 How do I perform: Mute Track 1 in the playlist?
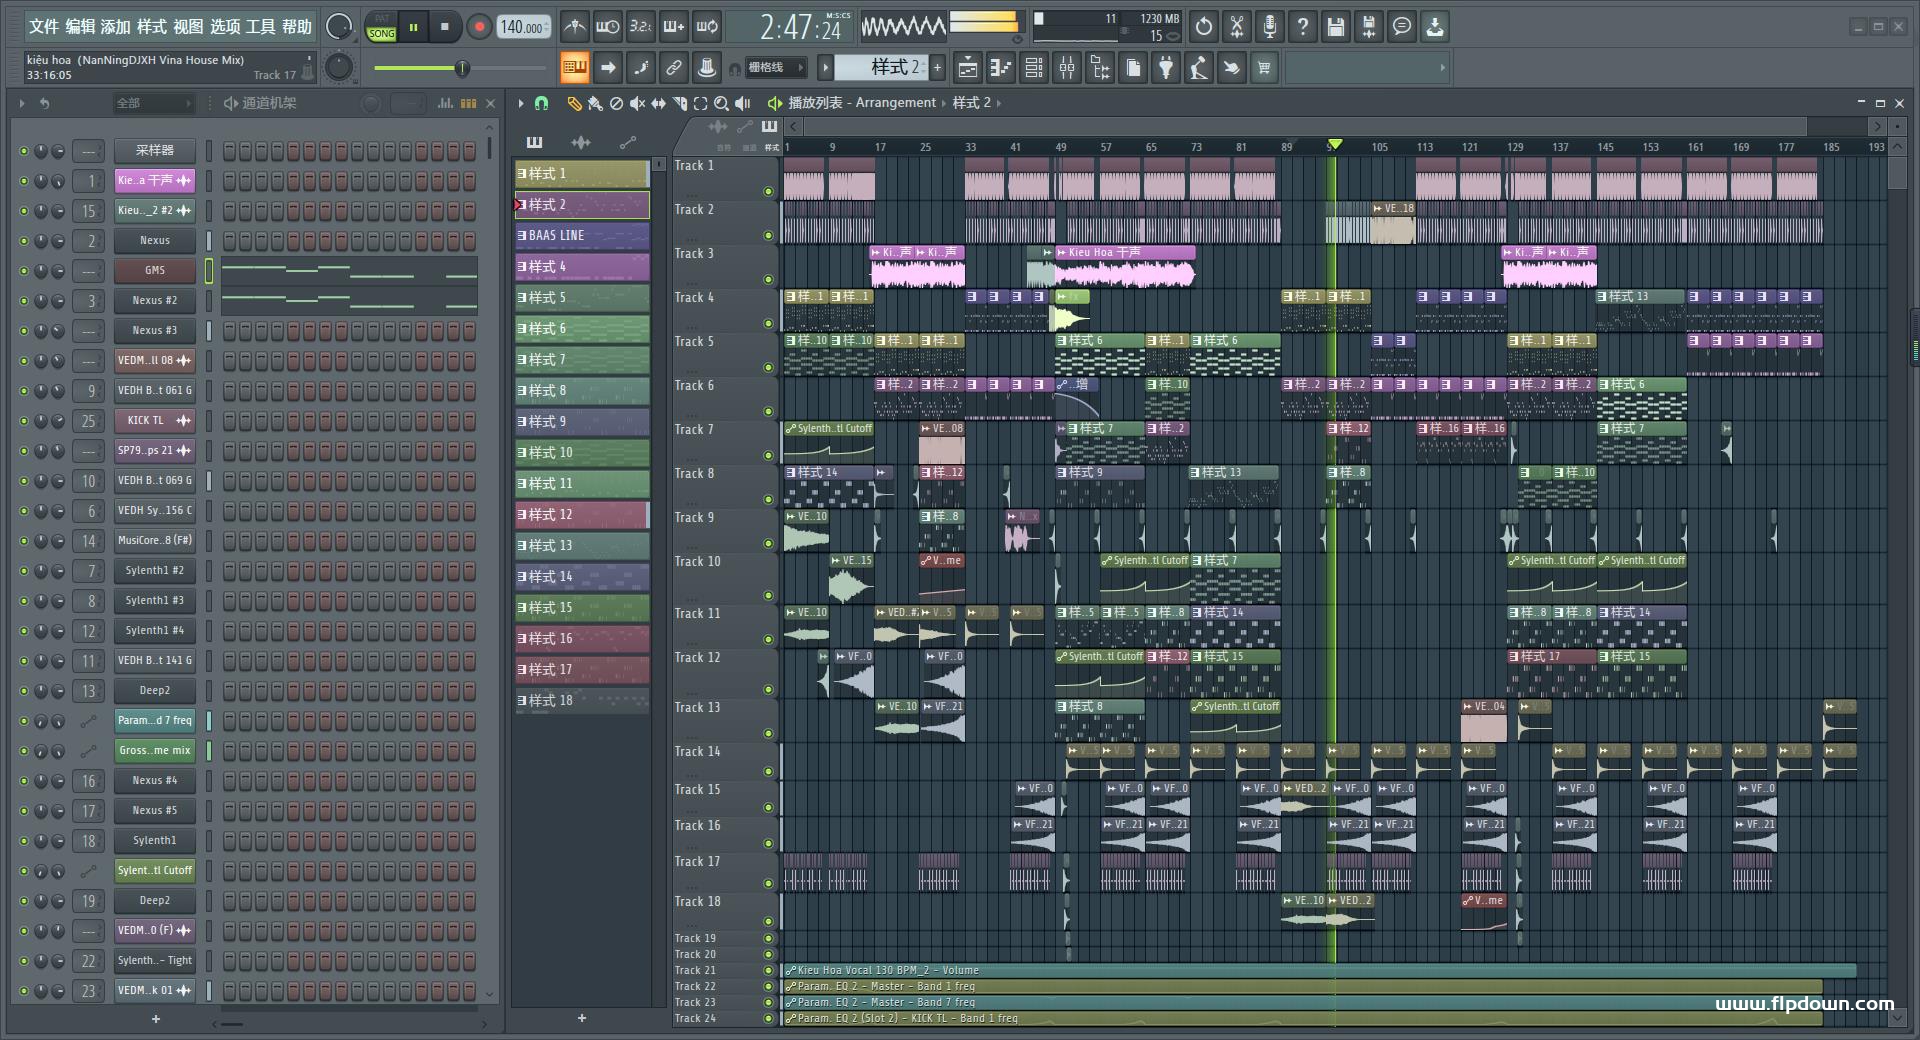point(768,191)
